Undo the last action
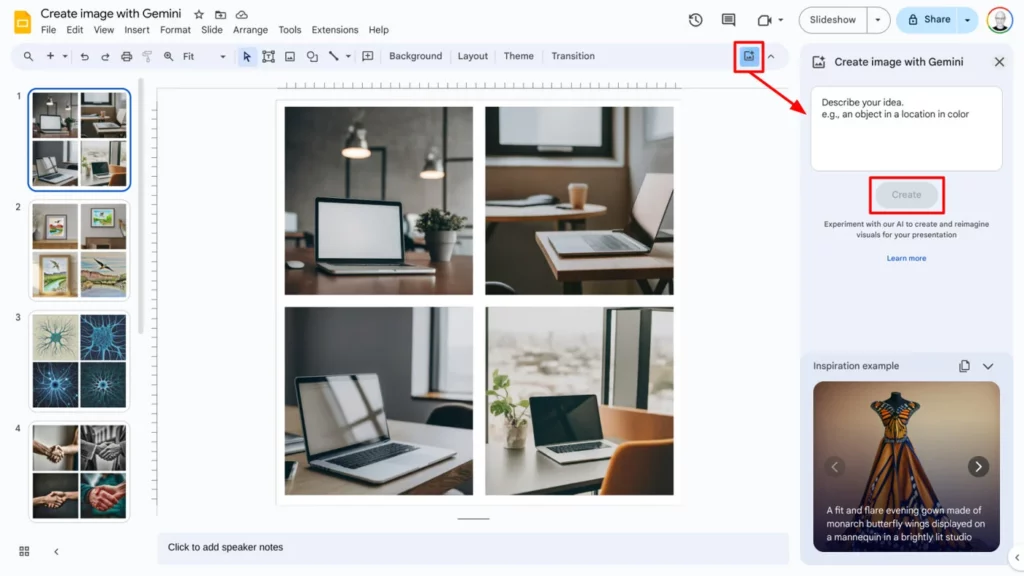Image resolution: width=1024 pixels, height=576 pixels. click(x=84, y=56)
